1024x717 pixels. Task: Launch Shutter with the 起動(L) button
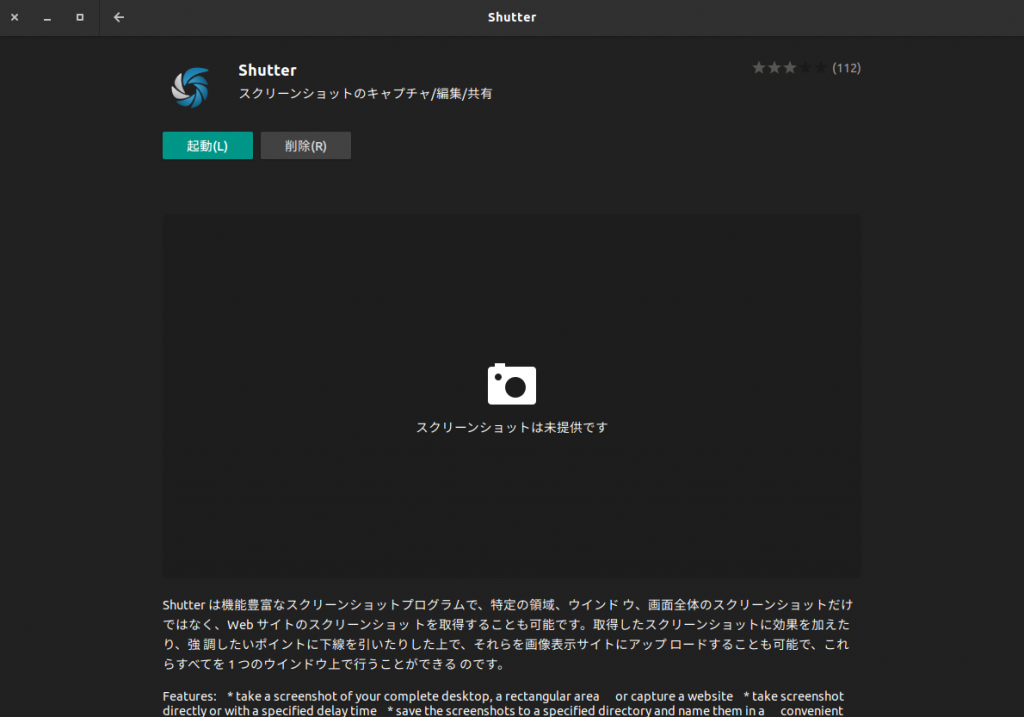click(208, 146)
